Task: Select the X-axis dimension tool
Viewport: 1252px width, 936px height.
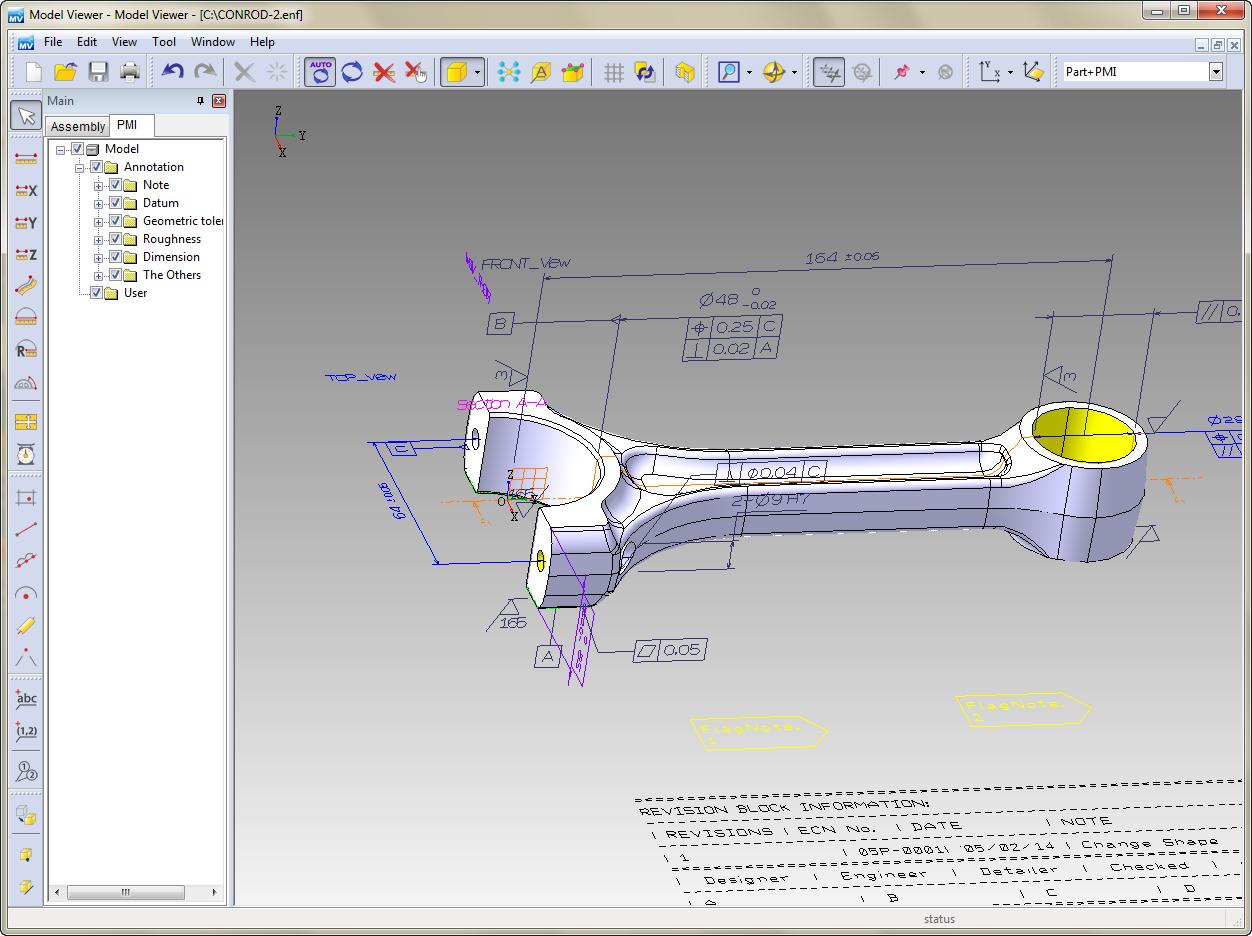Action: 25,189
